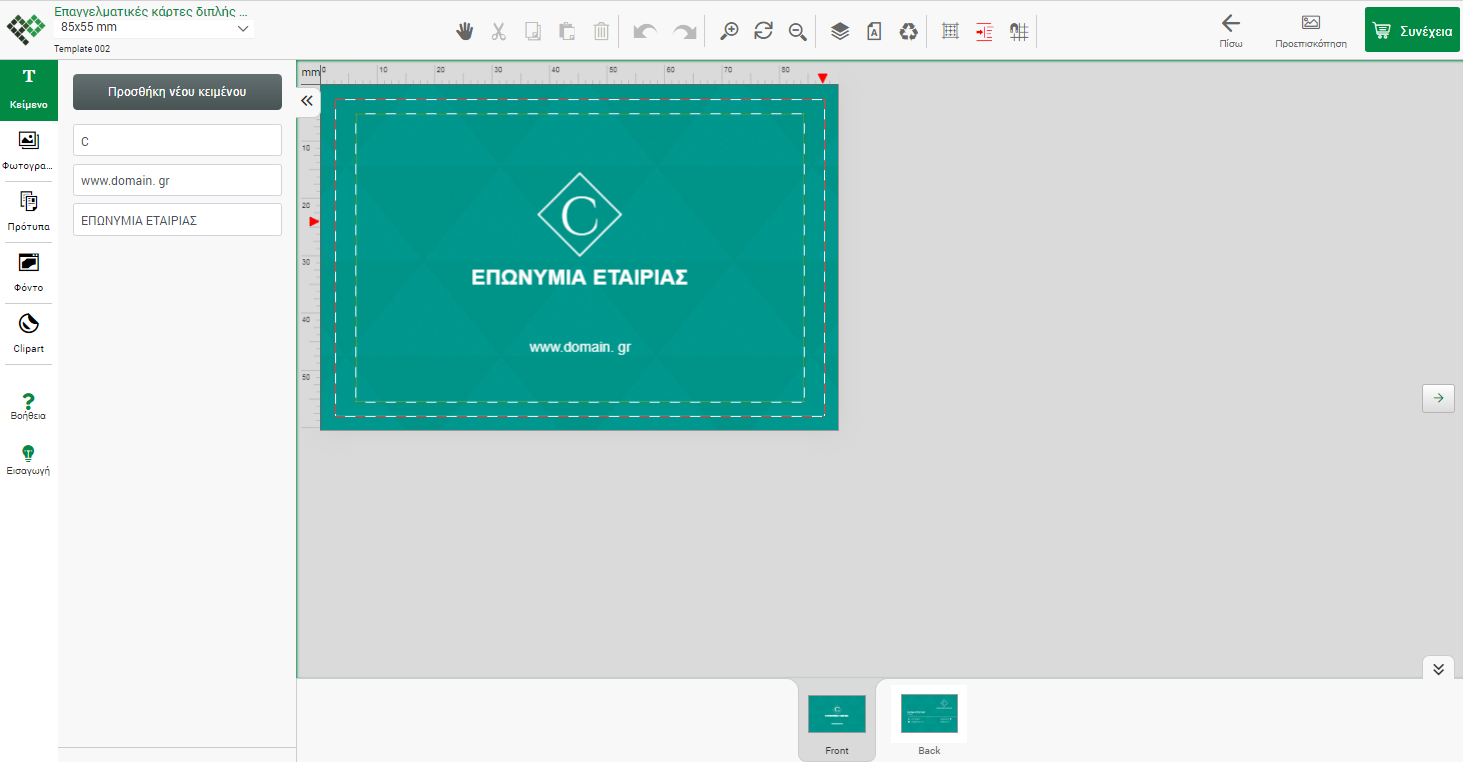Image resolution: width=1463 pixels, height=762 pixels.
Task: Click the undo arrow icon
Action: 645,31
